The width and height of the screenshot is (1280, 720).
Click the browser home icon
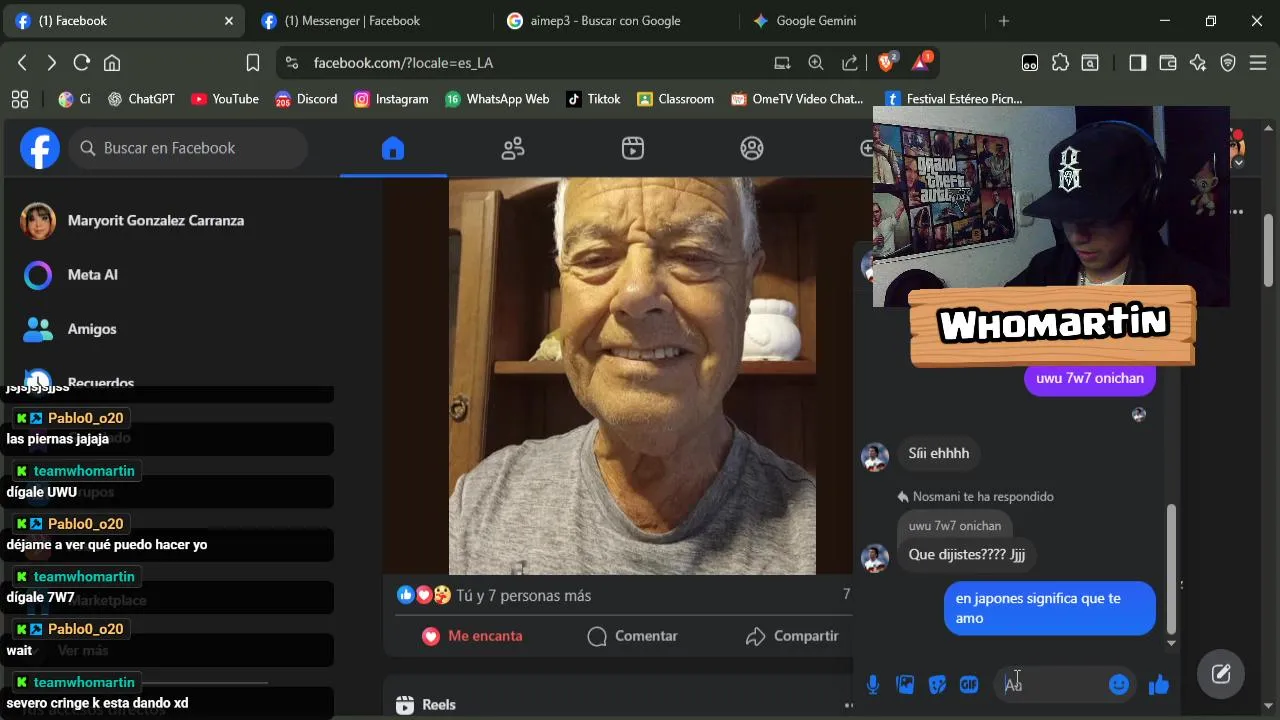pos(112,63)
